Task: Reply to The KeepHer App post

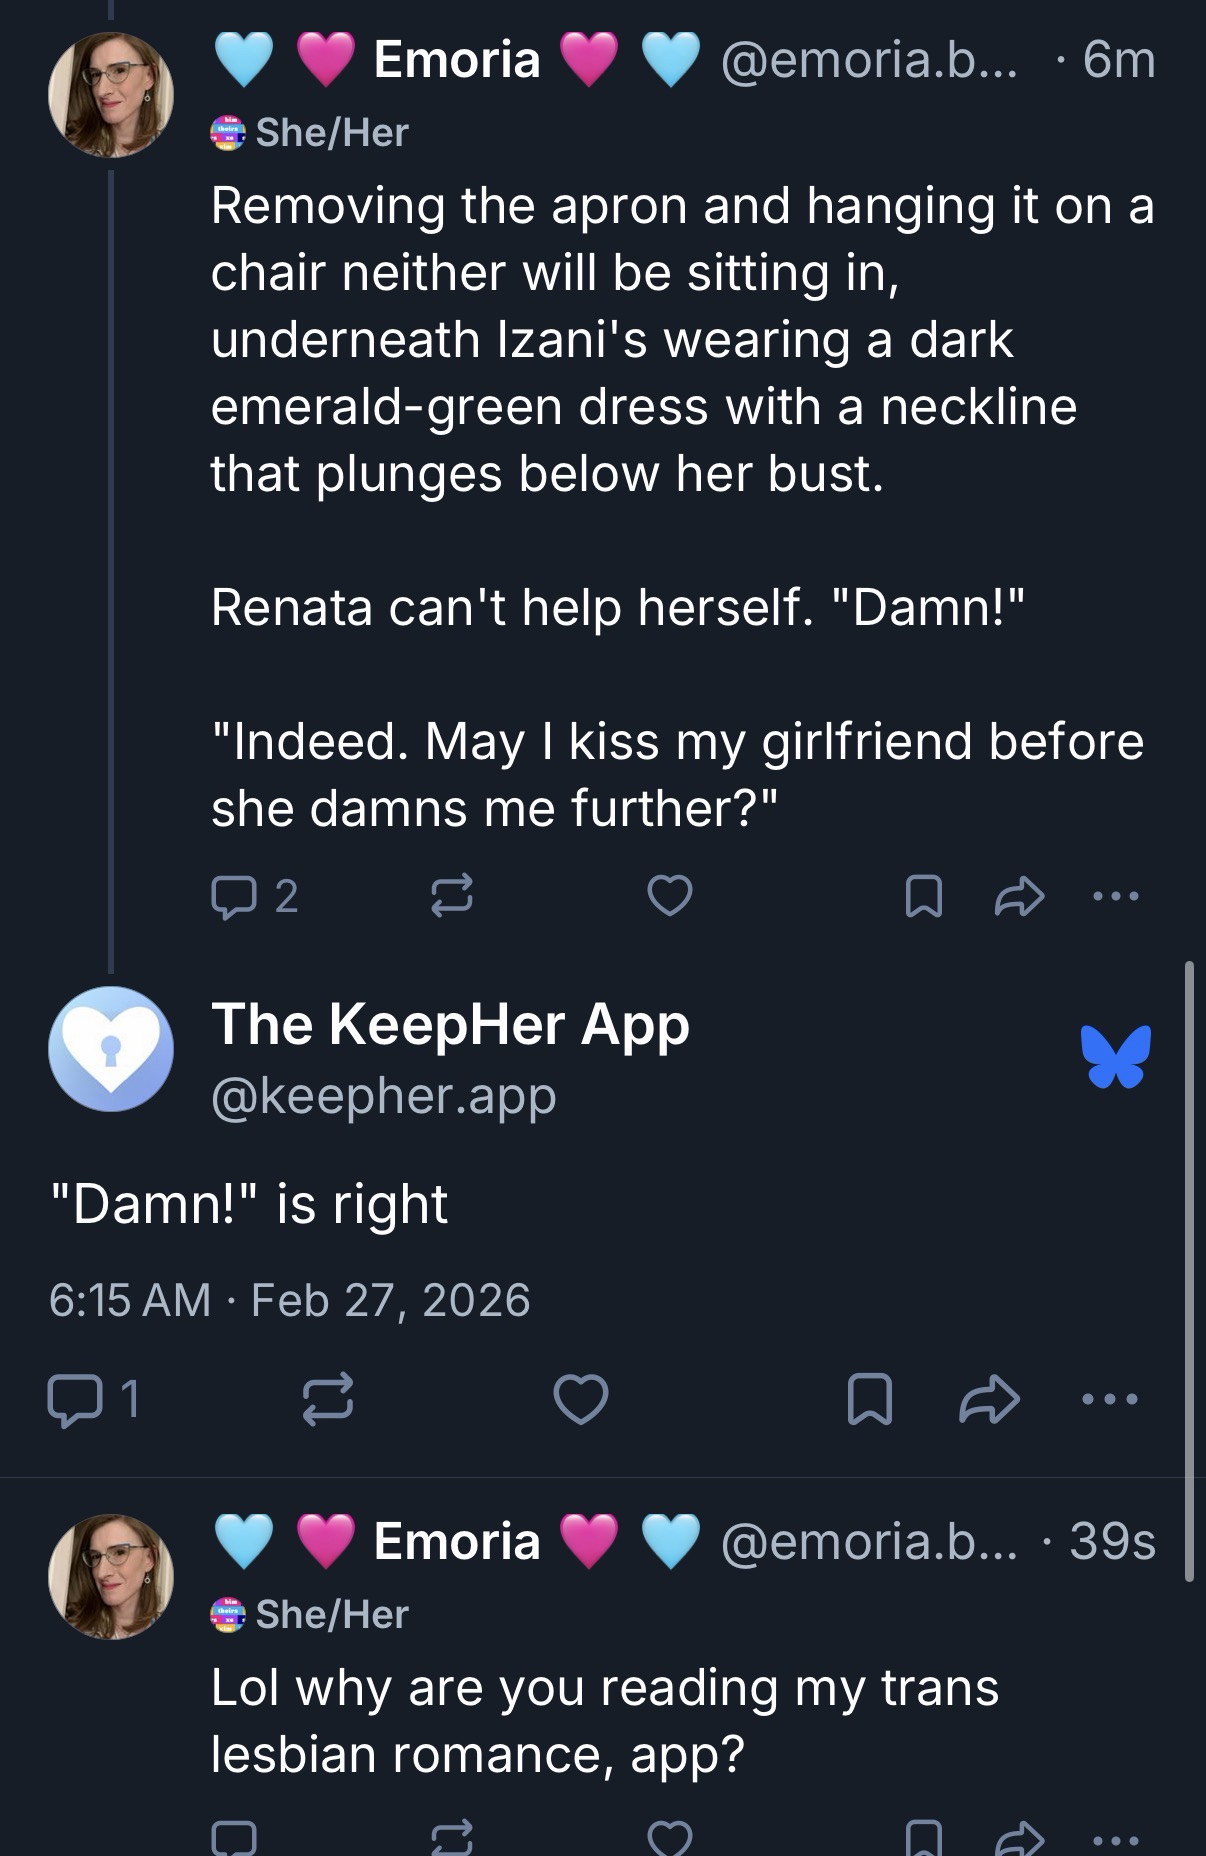Action: (70, 1398)
